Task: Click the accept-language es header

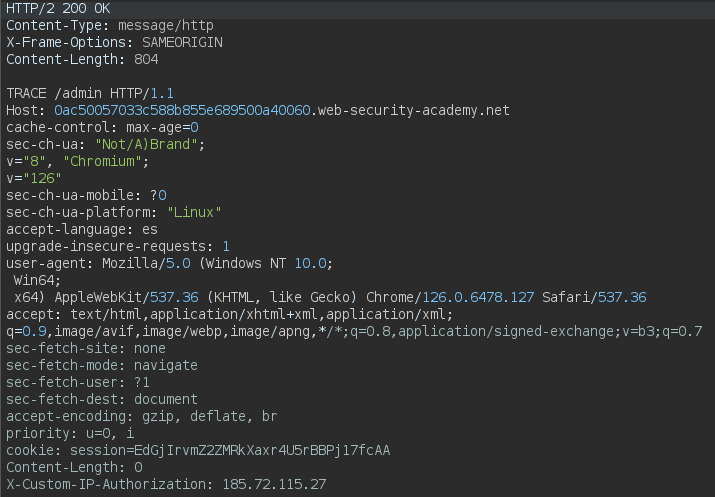Action: [82, 229]
